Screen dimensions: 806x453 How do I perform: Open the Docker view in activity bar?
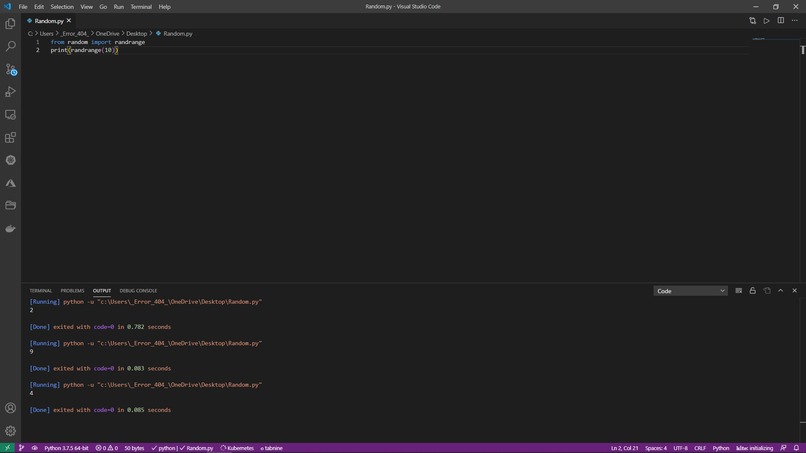click(x=10, y=228)
